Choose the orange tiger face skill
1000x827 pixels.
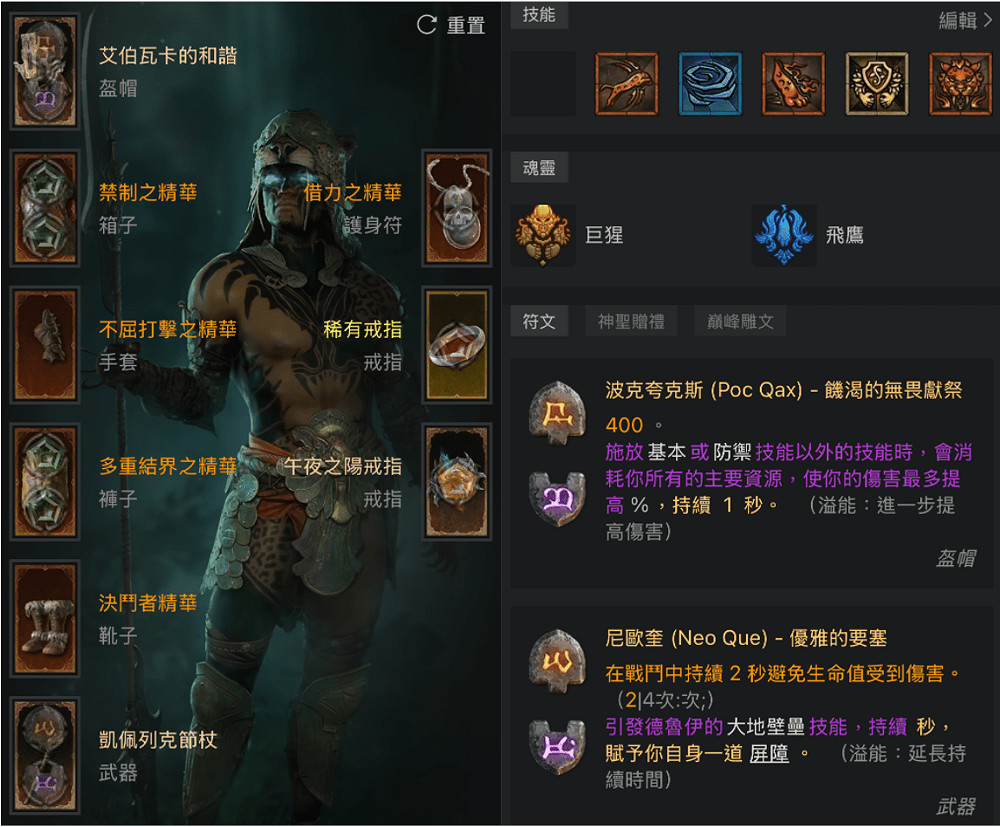960,84
